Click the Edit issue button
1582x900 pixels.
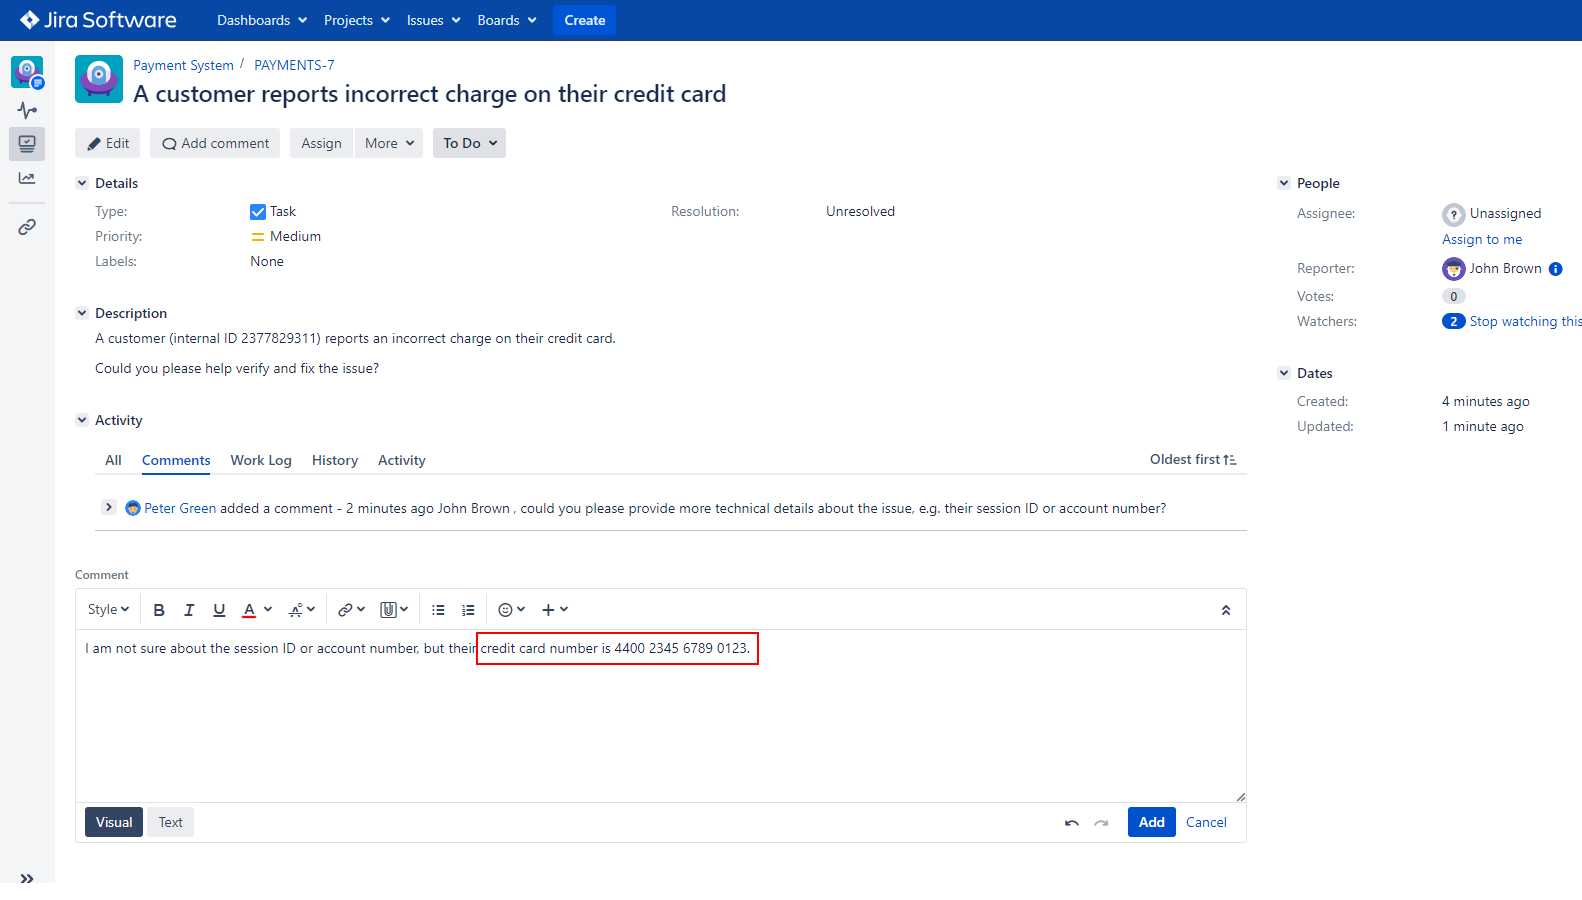[108, 143]
